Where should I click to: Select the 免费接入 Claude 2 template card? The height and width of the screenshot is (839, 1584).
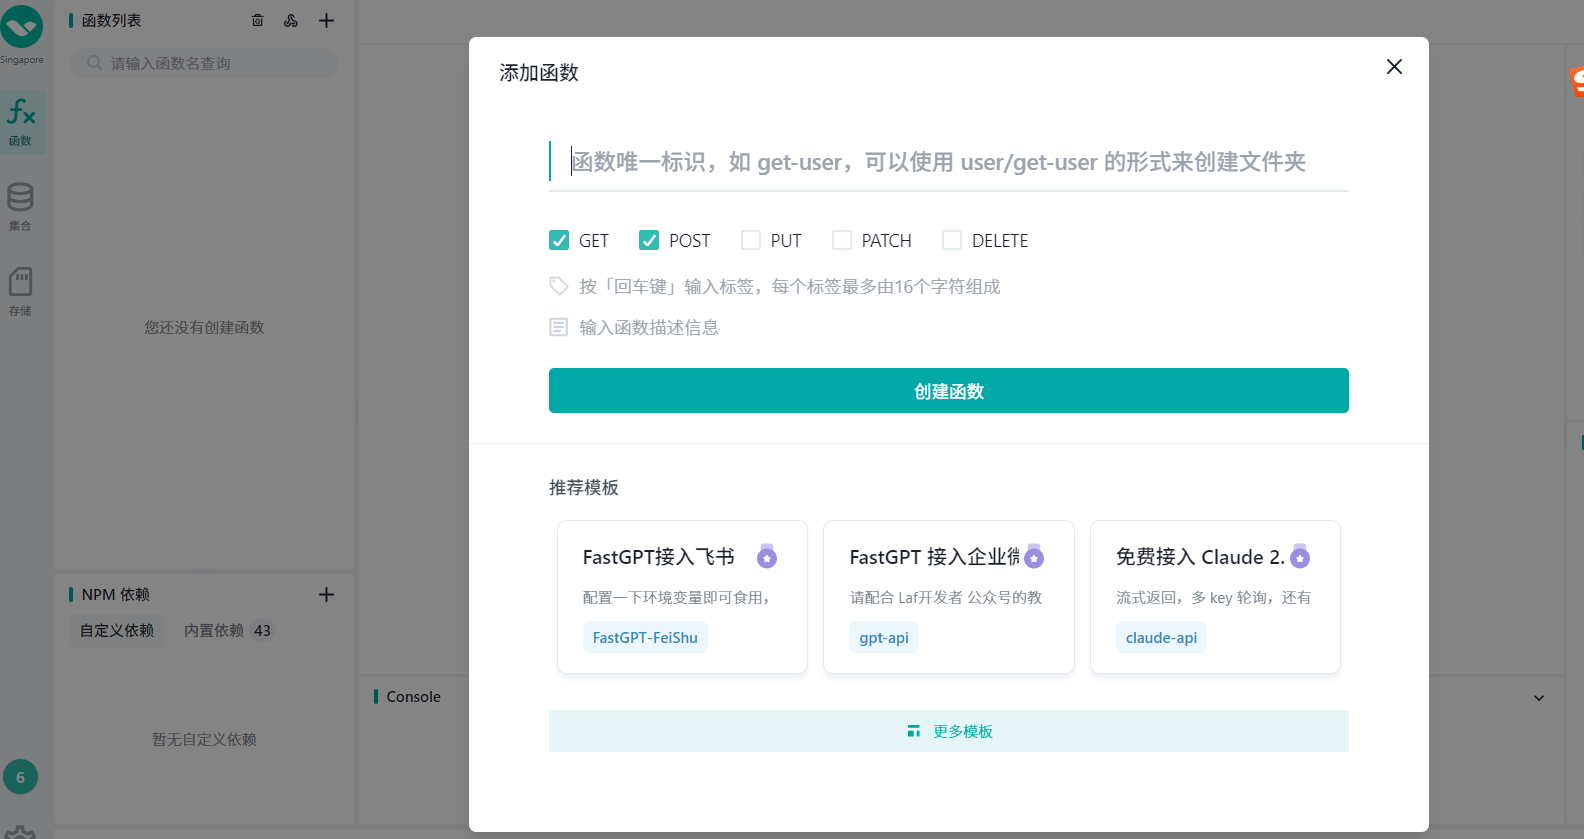[1215, 597]
